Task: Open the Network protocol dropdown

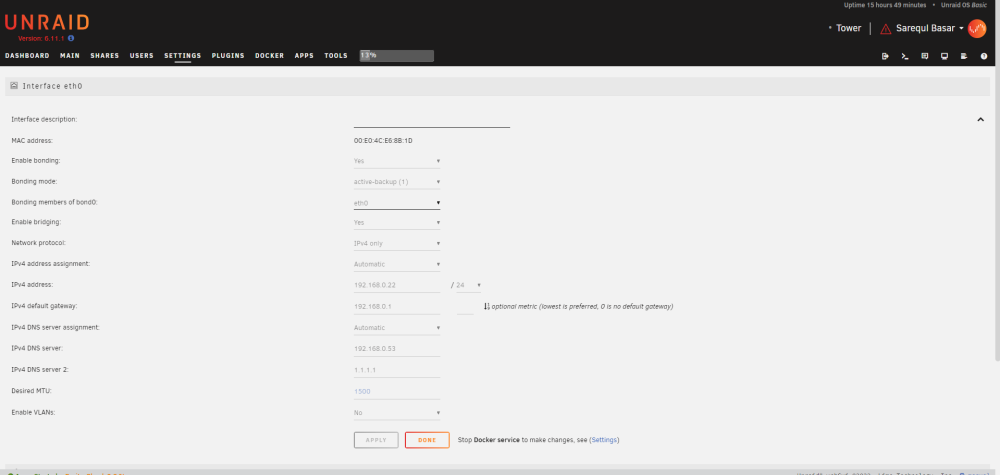Action: 397,244
